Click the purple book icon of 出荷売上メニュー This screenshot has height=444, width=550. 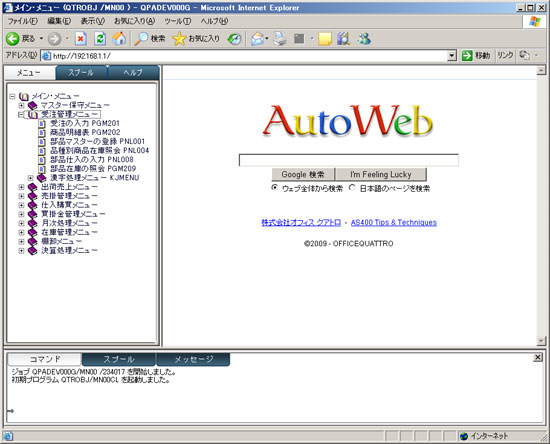33,187
